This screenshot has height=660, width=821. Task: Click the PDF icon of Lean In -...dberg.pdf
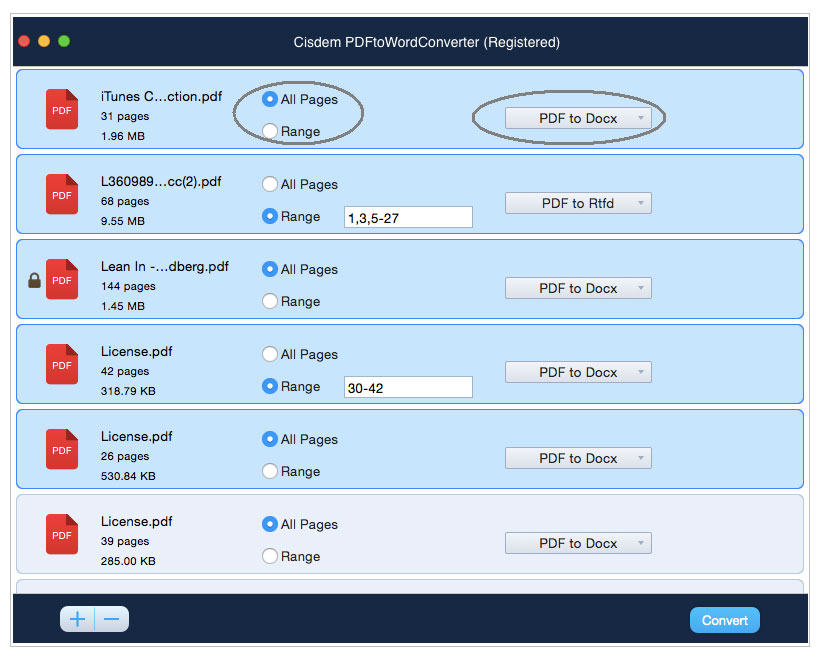coord(62,279)
